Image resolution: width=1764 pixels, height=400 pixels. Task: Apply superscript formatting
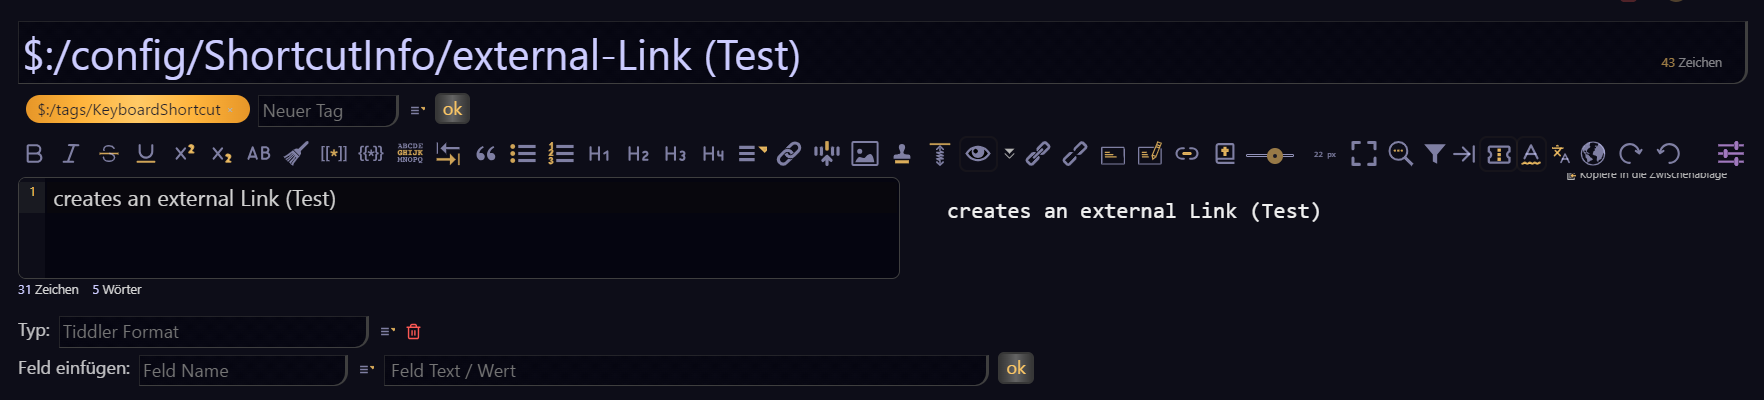click(x=184, y=154)
